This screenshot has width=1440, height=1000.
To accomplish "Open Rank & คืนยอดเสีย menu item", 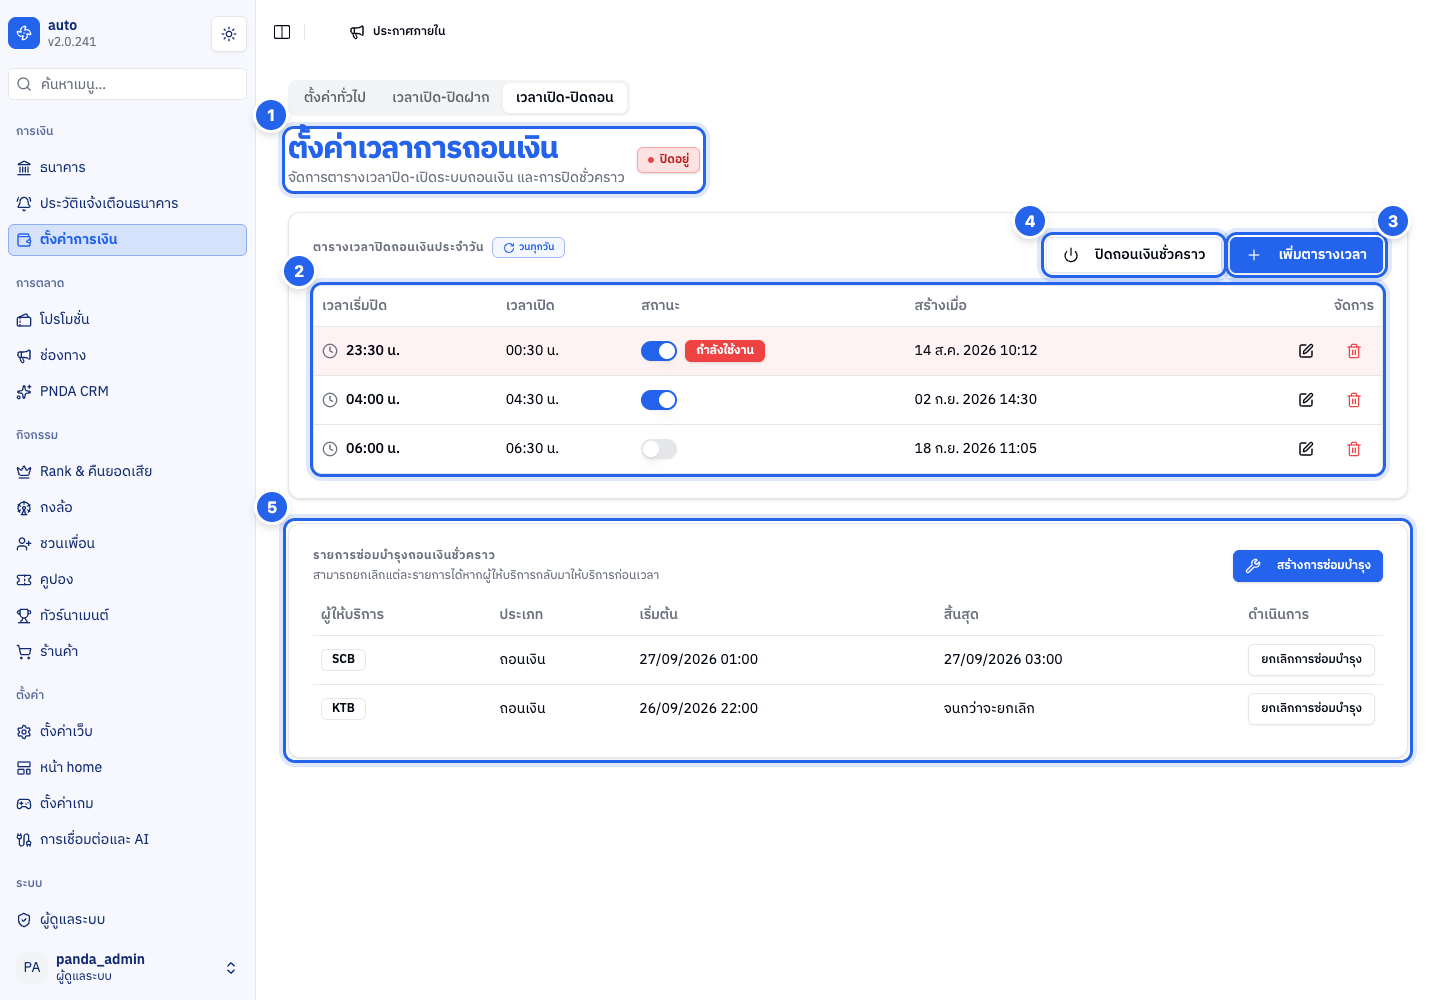I will coord(127,472).
